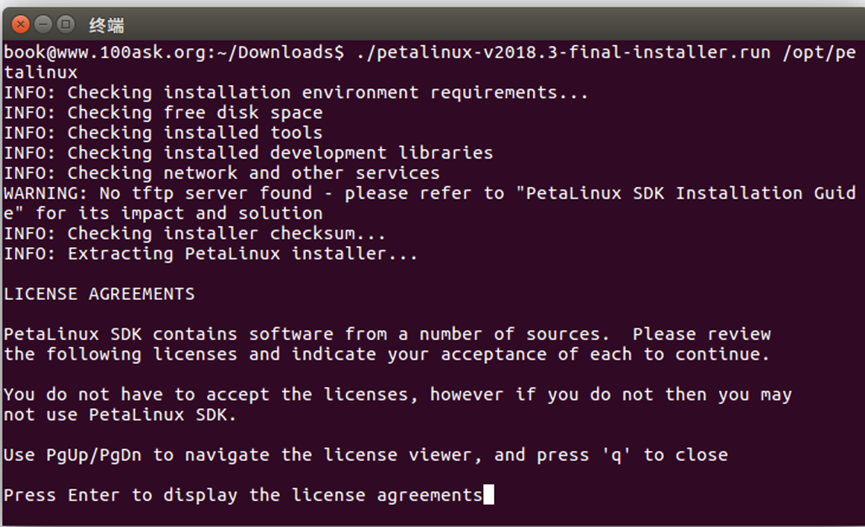Click the 'Extracting PetaLinux installer' line
Viewport: 865px width, 527px height.
[x=211, y=254]
